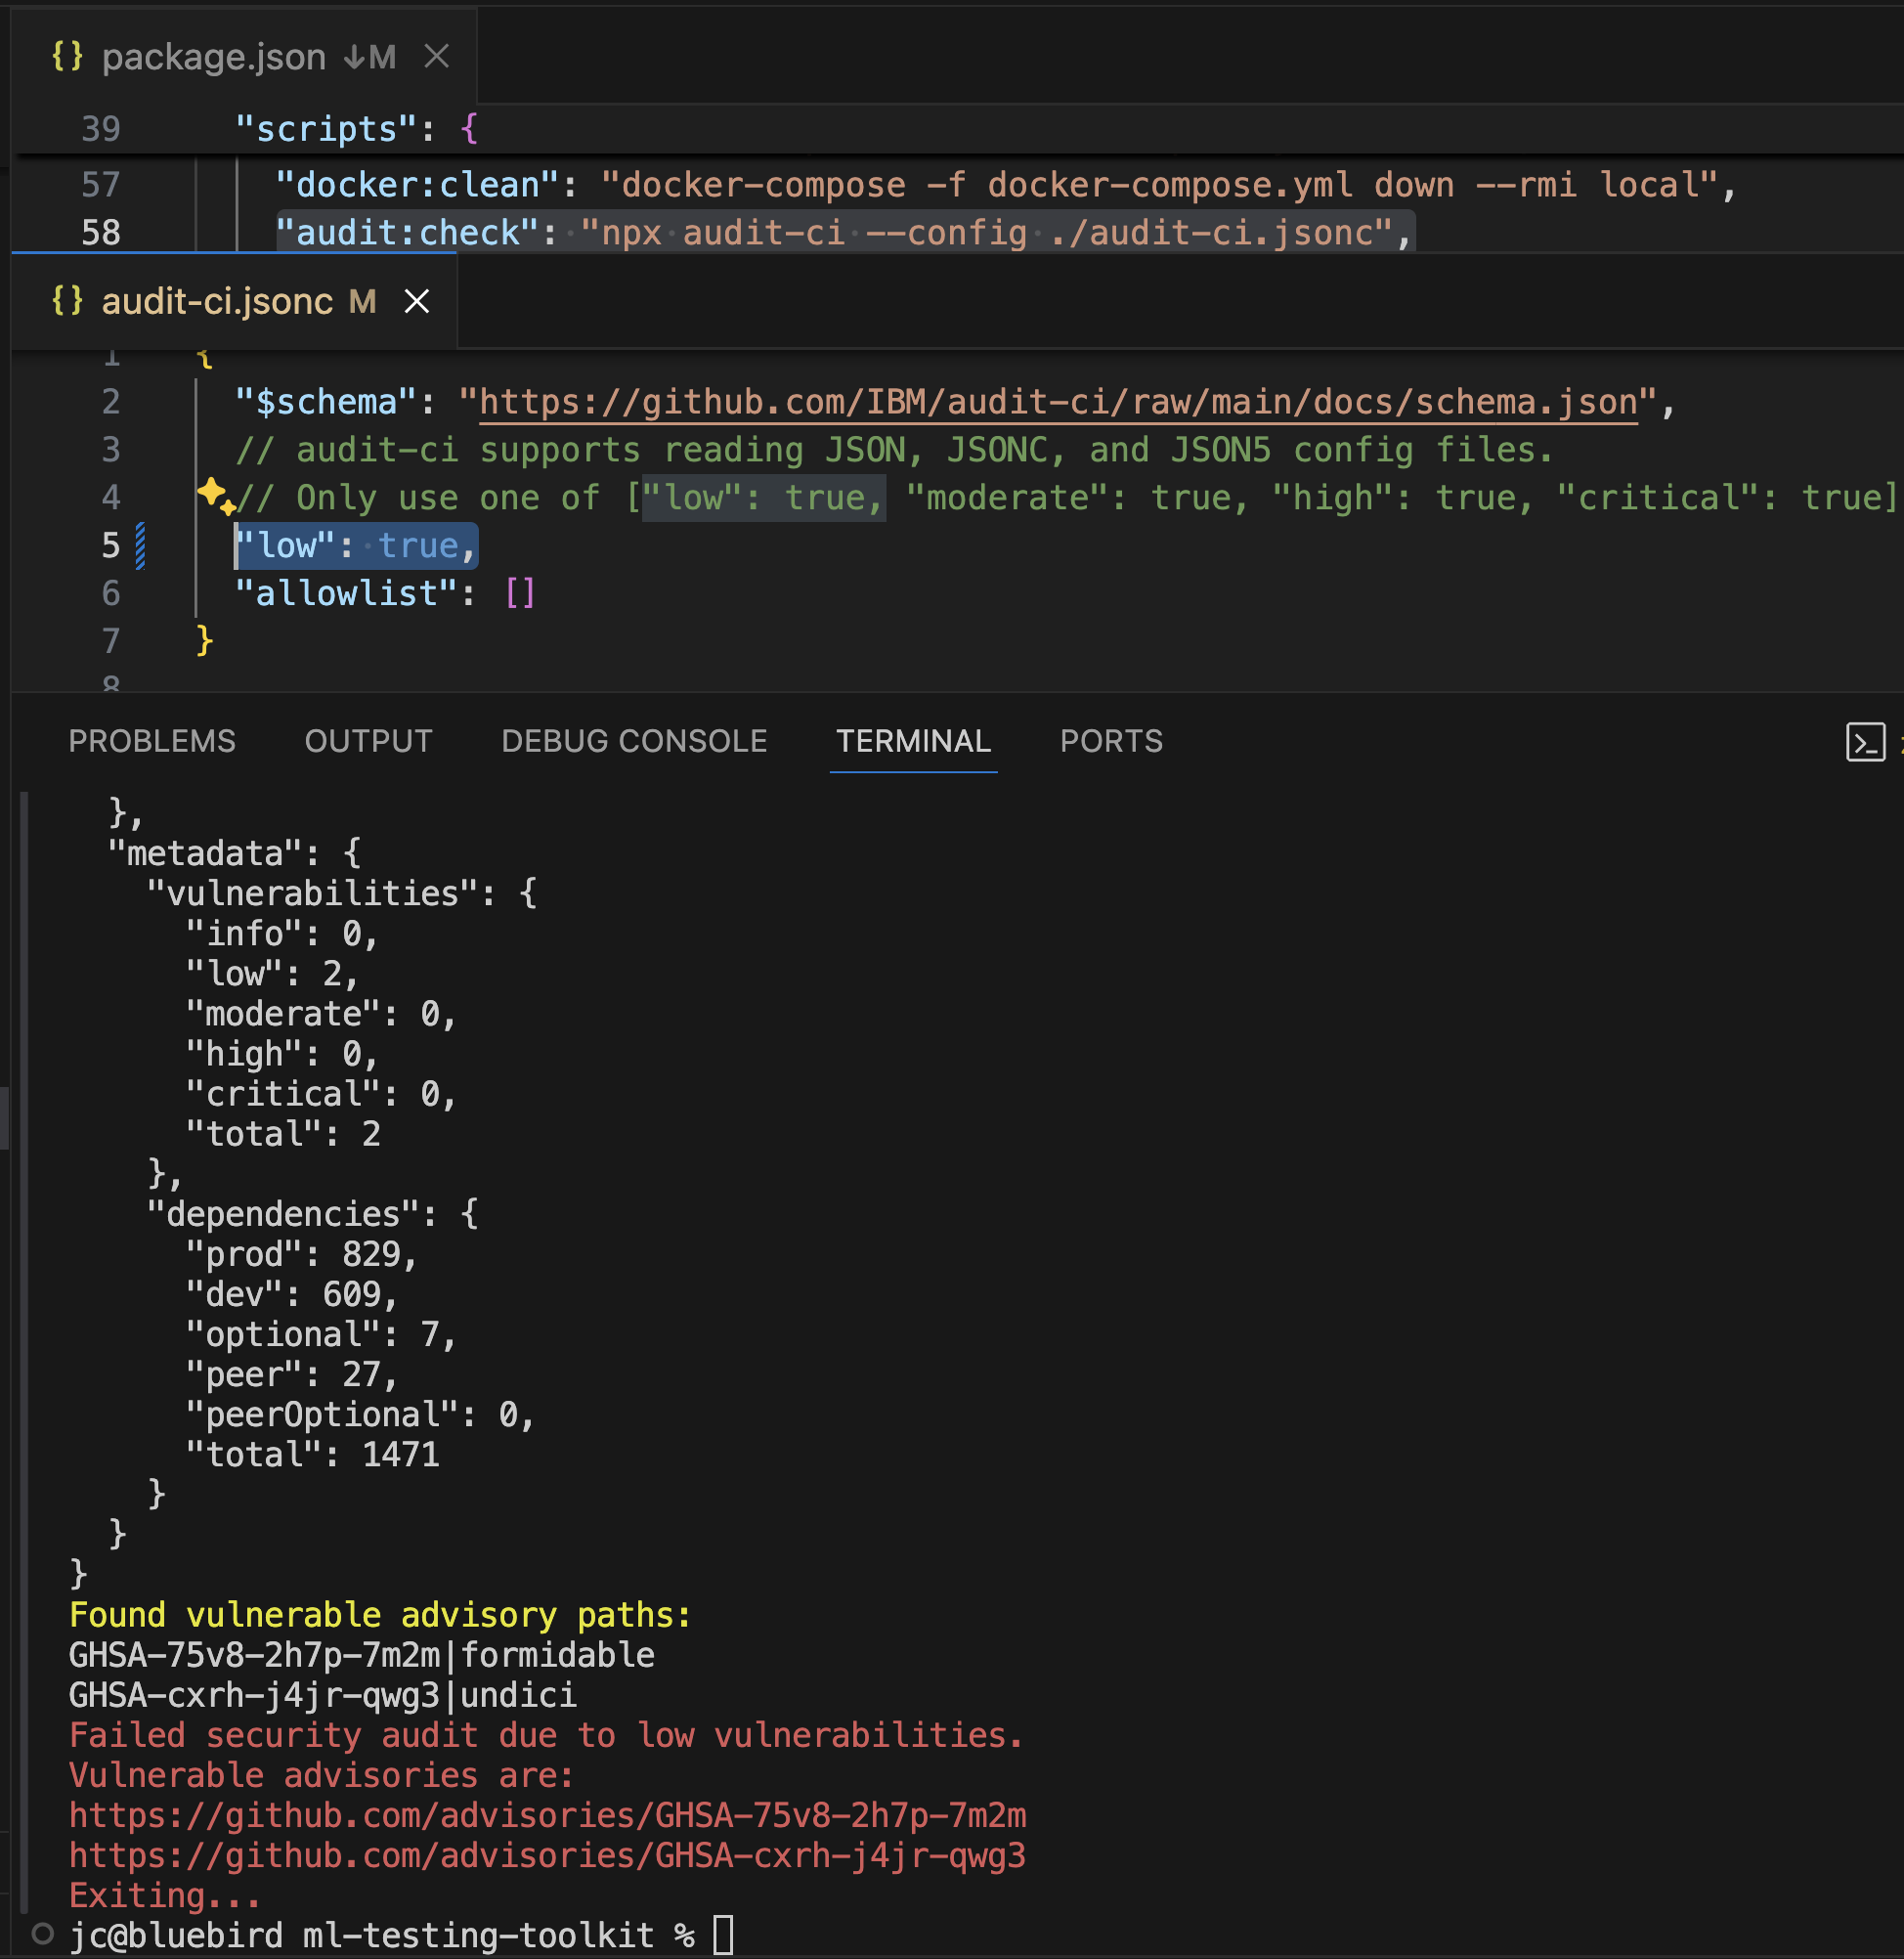Click line number 5 in the gutter

click(110, 546)
